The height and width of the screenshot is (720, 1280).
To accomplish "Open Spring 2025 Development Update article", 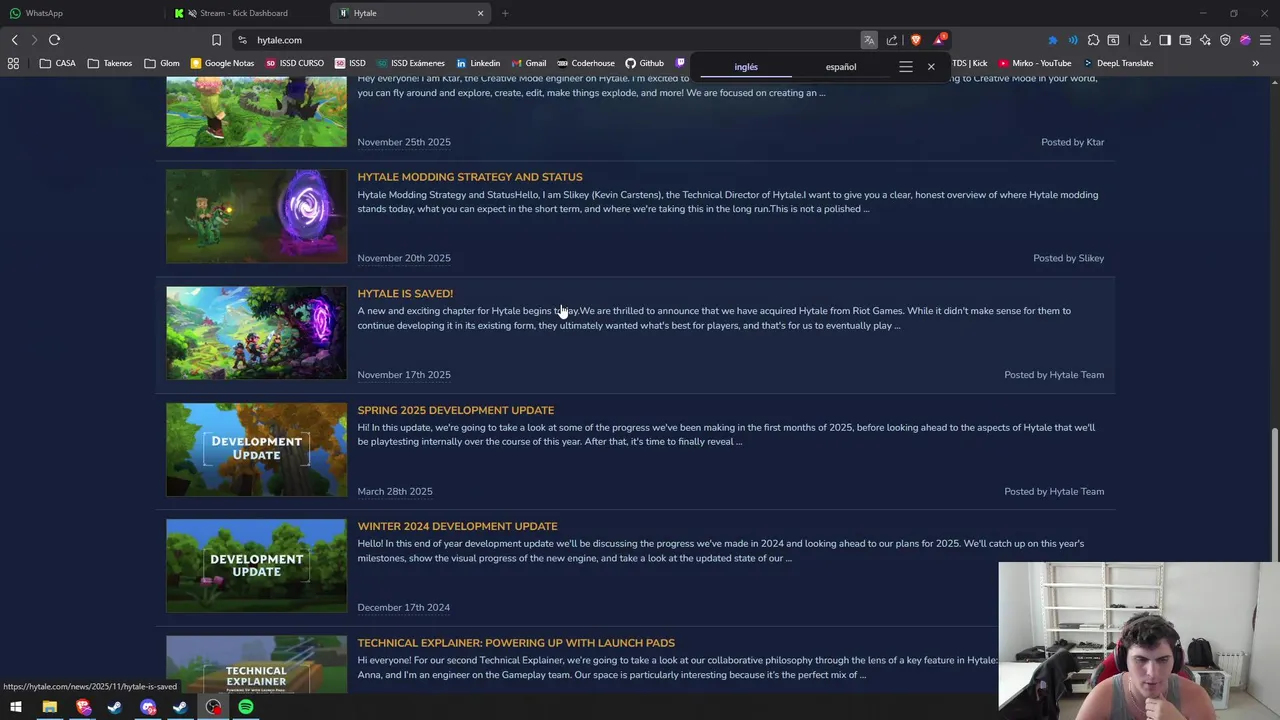I will [456, 410].
